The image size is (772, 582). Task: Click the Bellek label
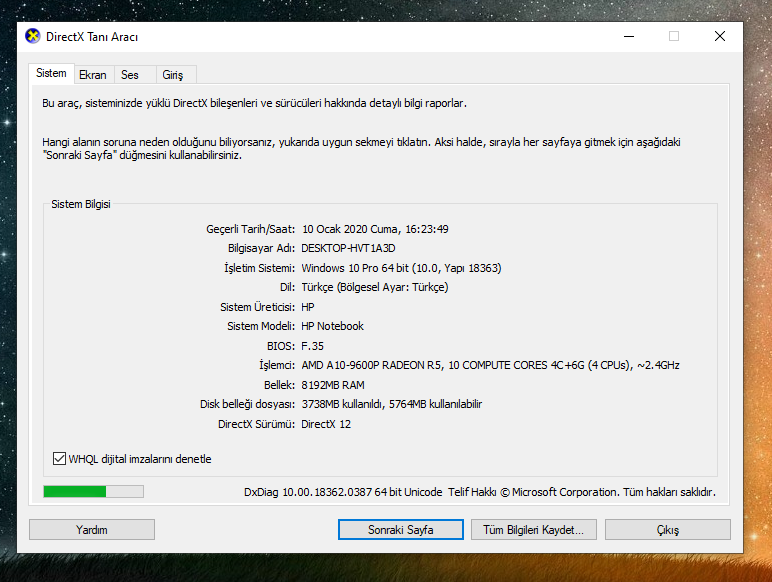pyautogui.click(x=279, y=385)
